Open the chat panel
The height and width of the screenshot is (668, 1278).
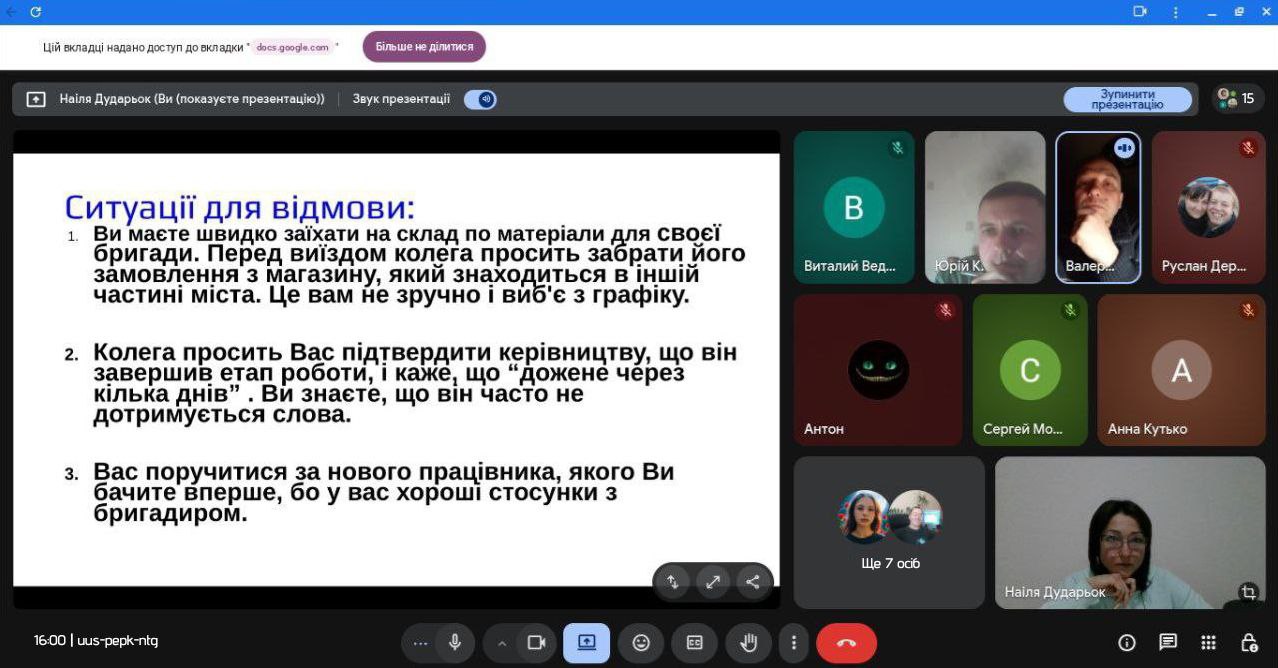click(1167, 643)
